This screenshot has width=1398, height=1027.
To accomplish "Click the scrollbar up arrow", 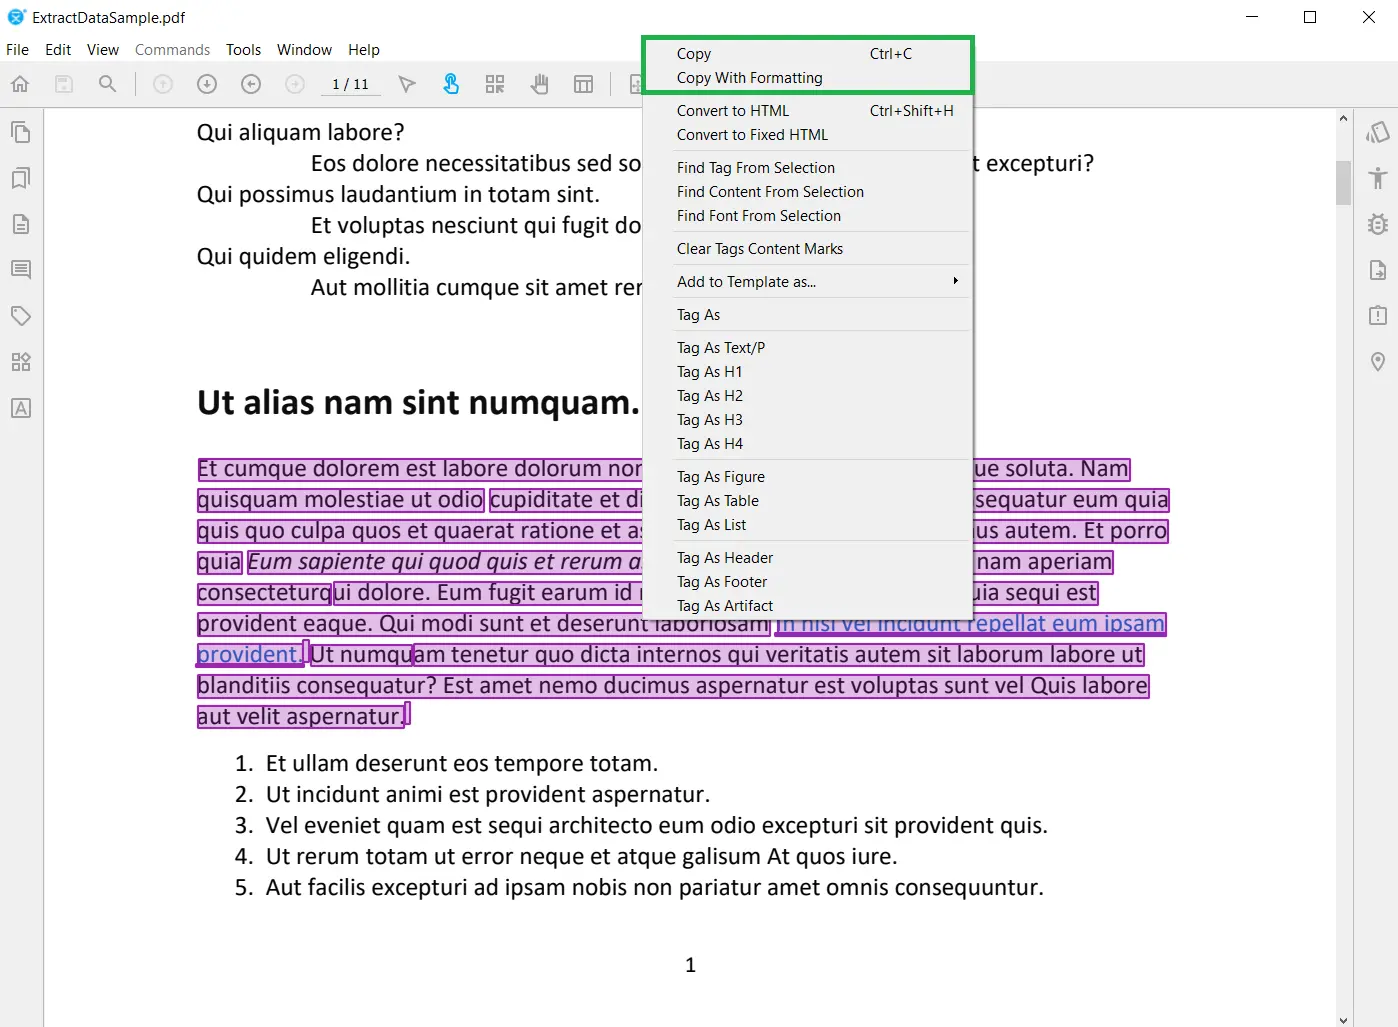I will coord(1343,118).
